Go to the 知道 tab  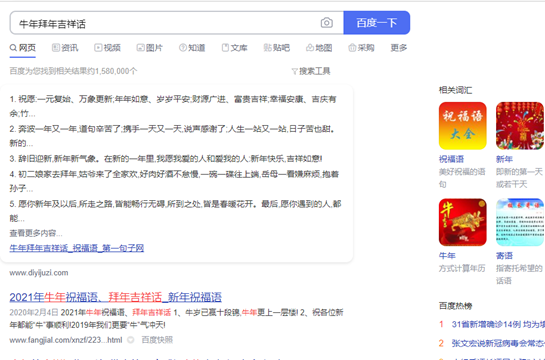192,48
